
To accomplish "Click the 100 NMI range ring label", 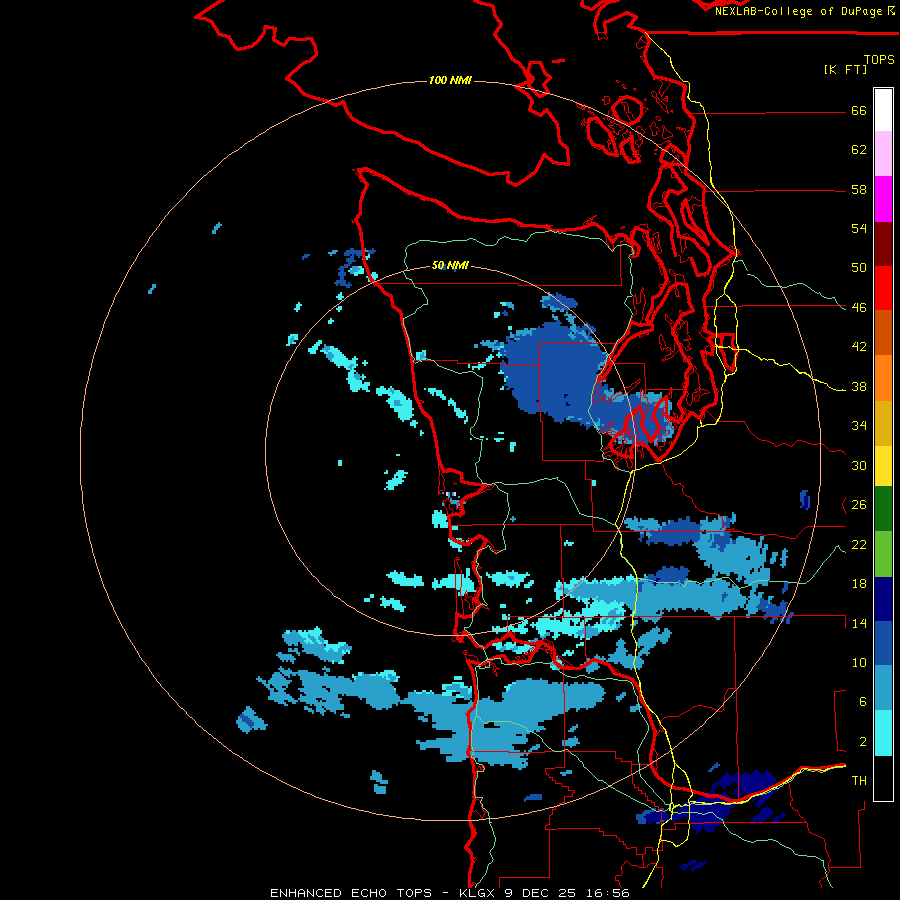I will click(x=450, y=80).
